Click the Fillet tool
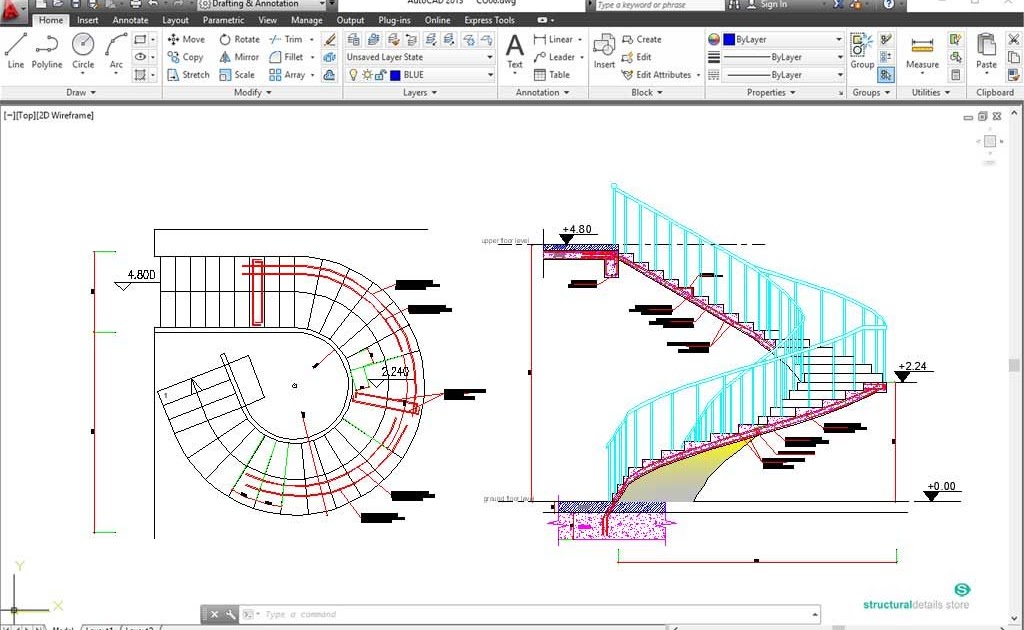This screenshot has height=630, width=1024. pyautogui.click(x=286, y=57)
